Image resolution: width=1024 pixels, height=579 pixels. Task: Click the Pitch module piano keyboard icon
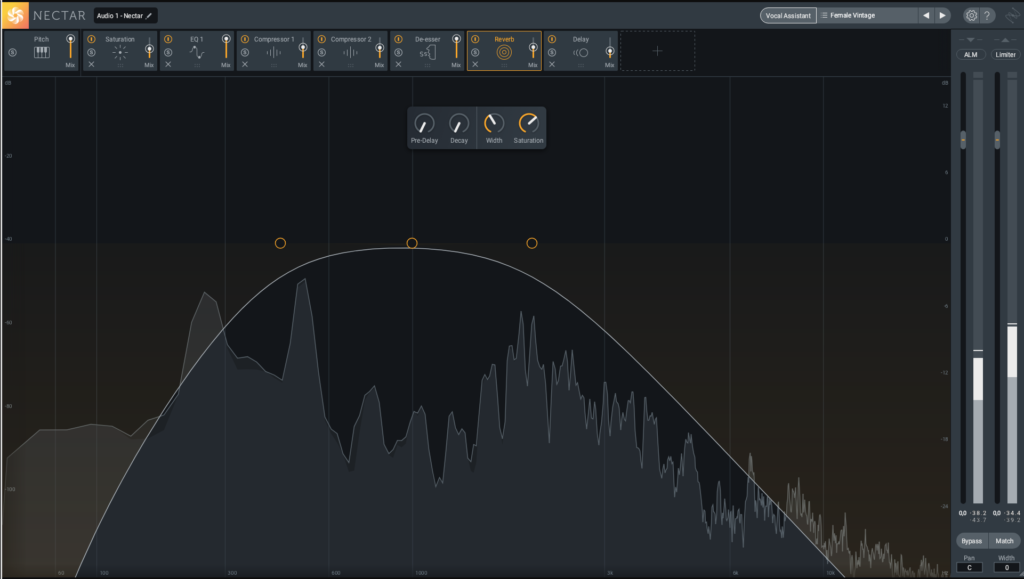click(x=41, y=52)
